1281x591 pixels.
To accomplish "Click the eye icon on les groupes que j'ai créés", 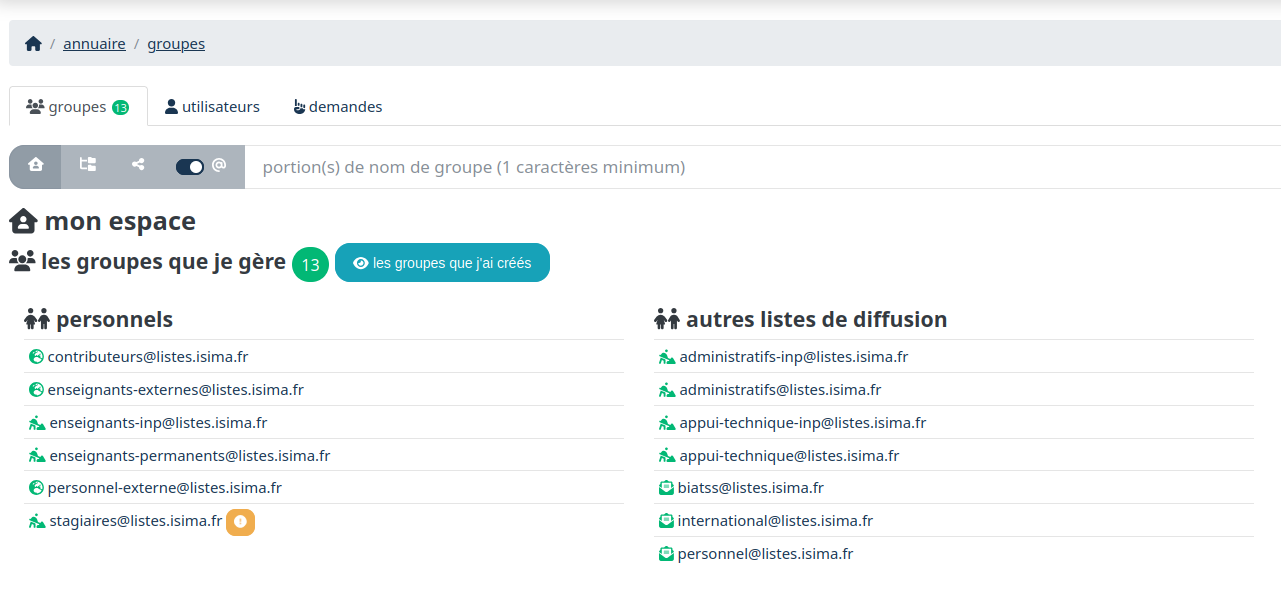I will coord(361,263).
